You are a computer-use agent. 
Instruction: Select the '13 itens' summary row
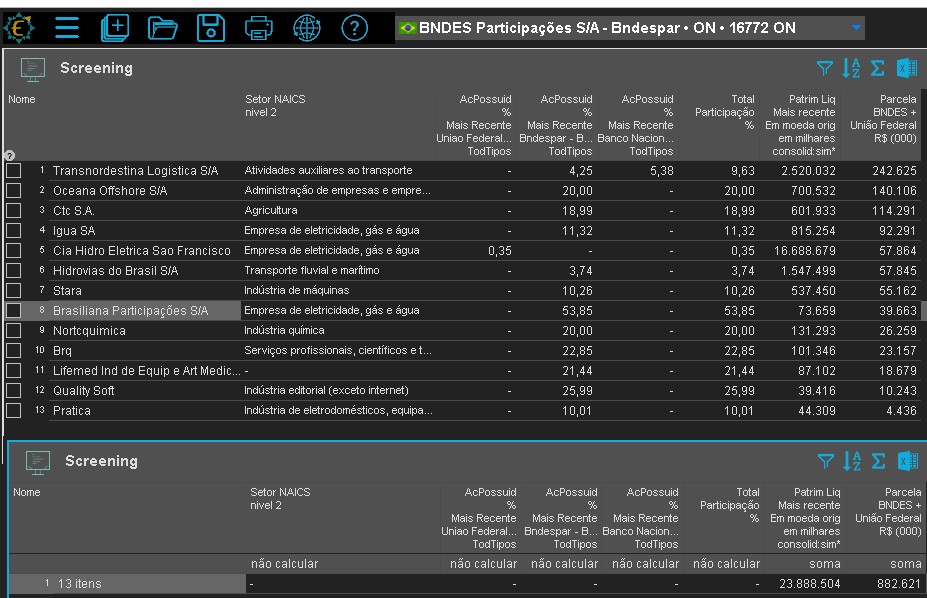(127, 584)
